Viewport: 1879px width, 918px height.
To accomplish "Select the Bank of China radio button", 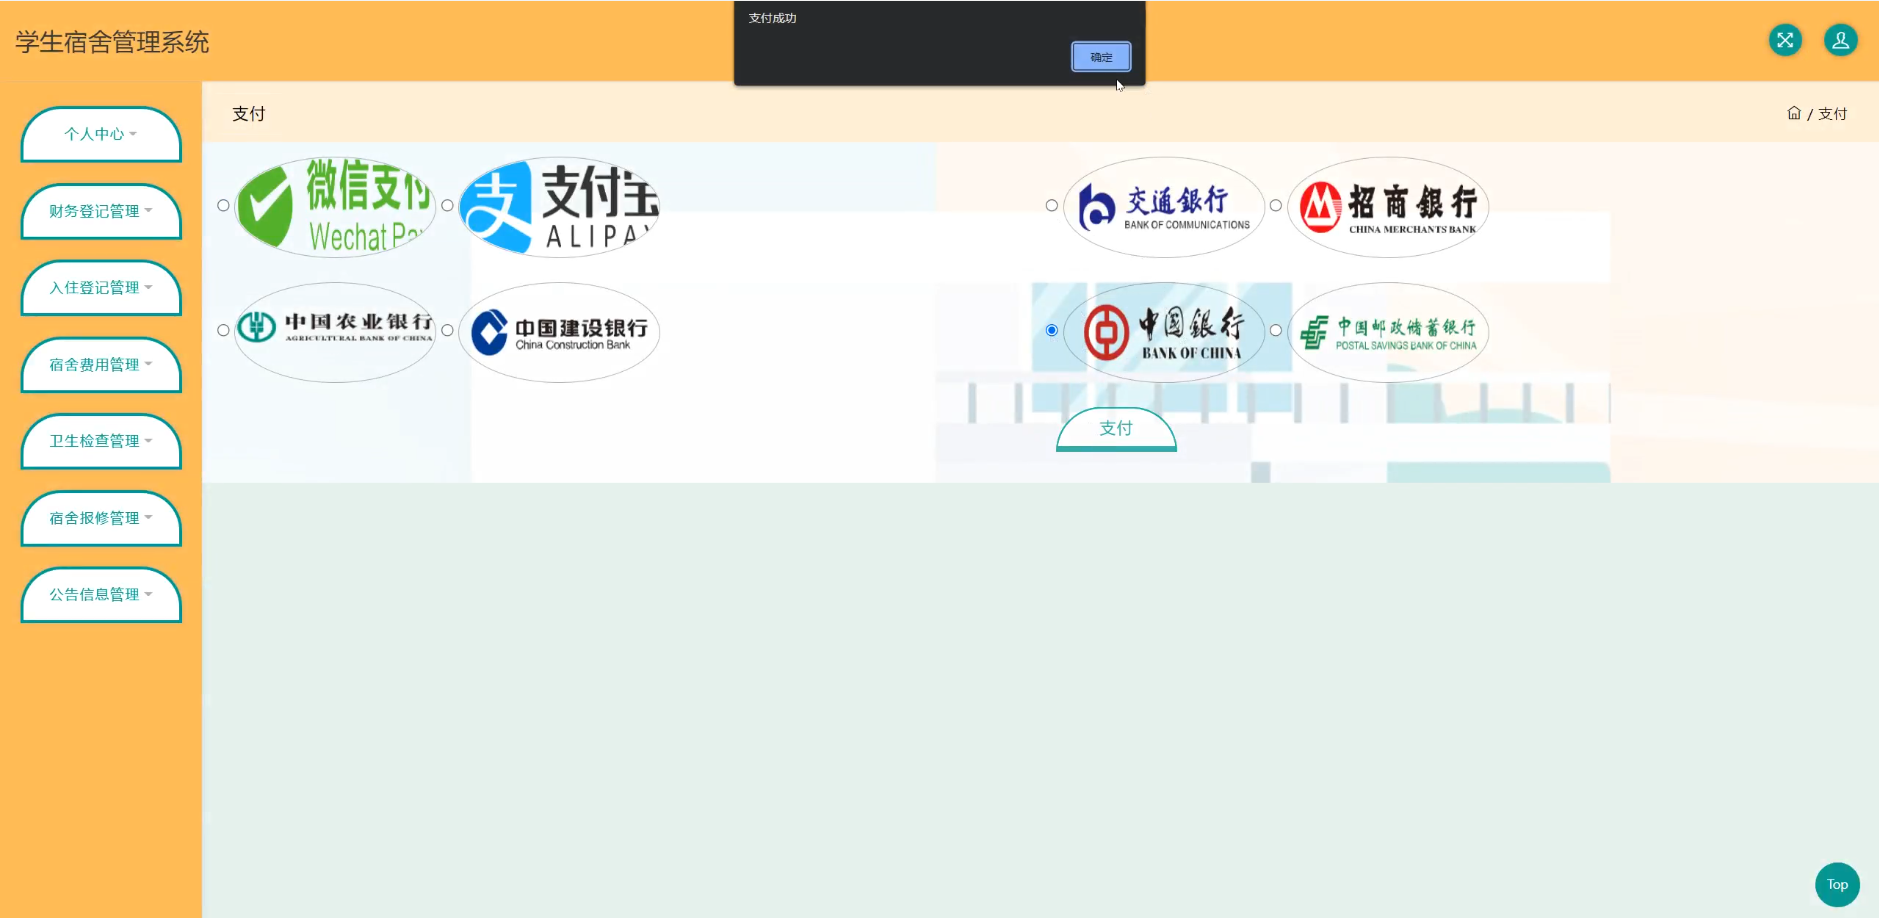I will 1051,330.
